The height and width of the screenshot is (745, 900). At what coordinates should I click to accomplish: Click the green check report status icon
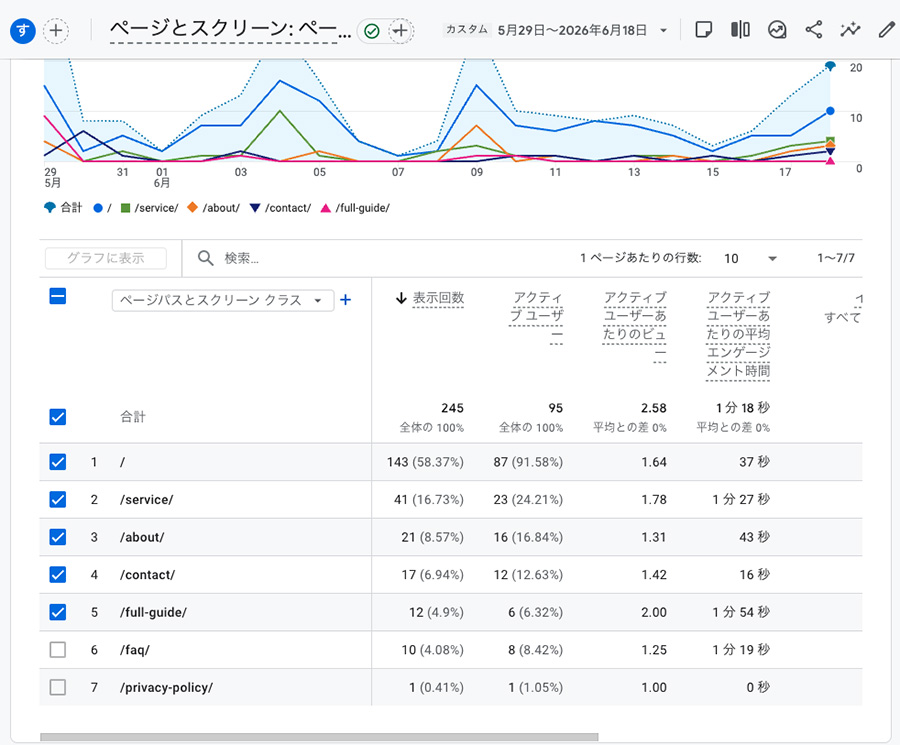[x=372, y=31]
